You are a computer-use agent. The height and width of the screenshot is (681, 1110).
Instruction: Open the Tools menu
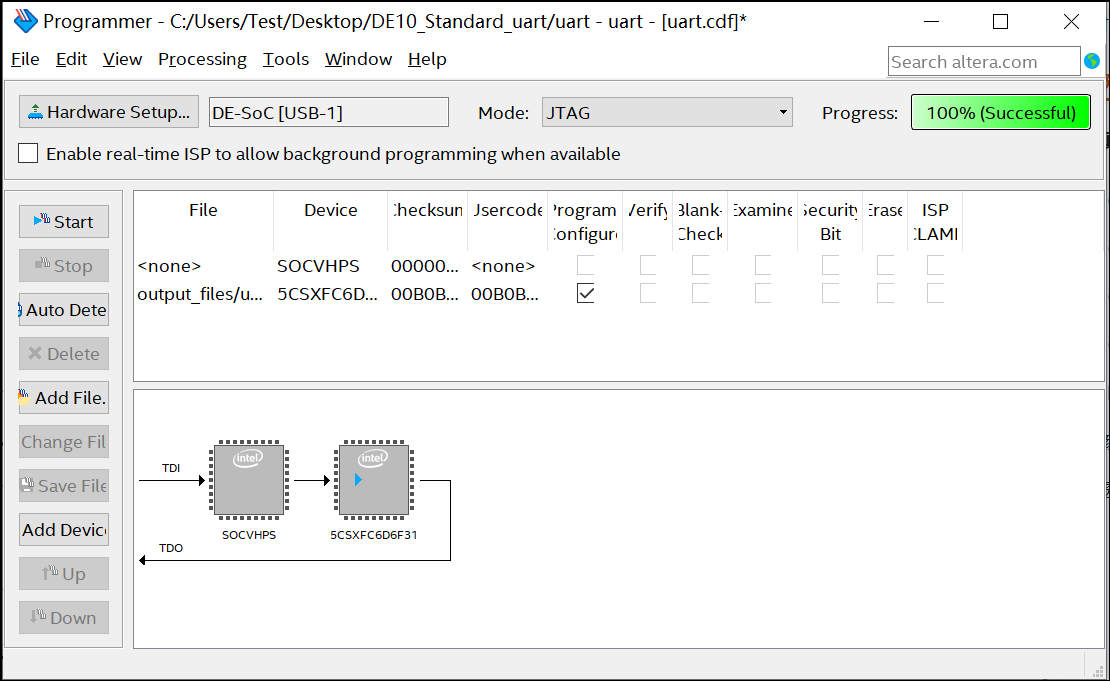coord(286,59)
